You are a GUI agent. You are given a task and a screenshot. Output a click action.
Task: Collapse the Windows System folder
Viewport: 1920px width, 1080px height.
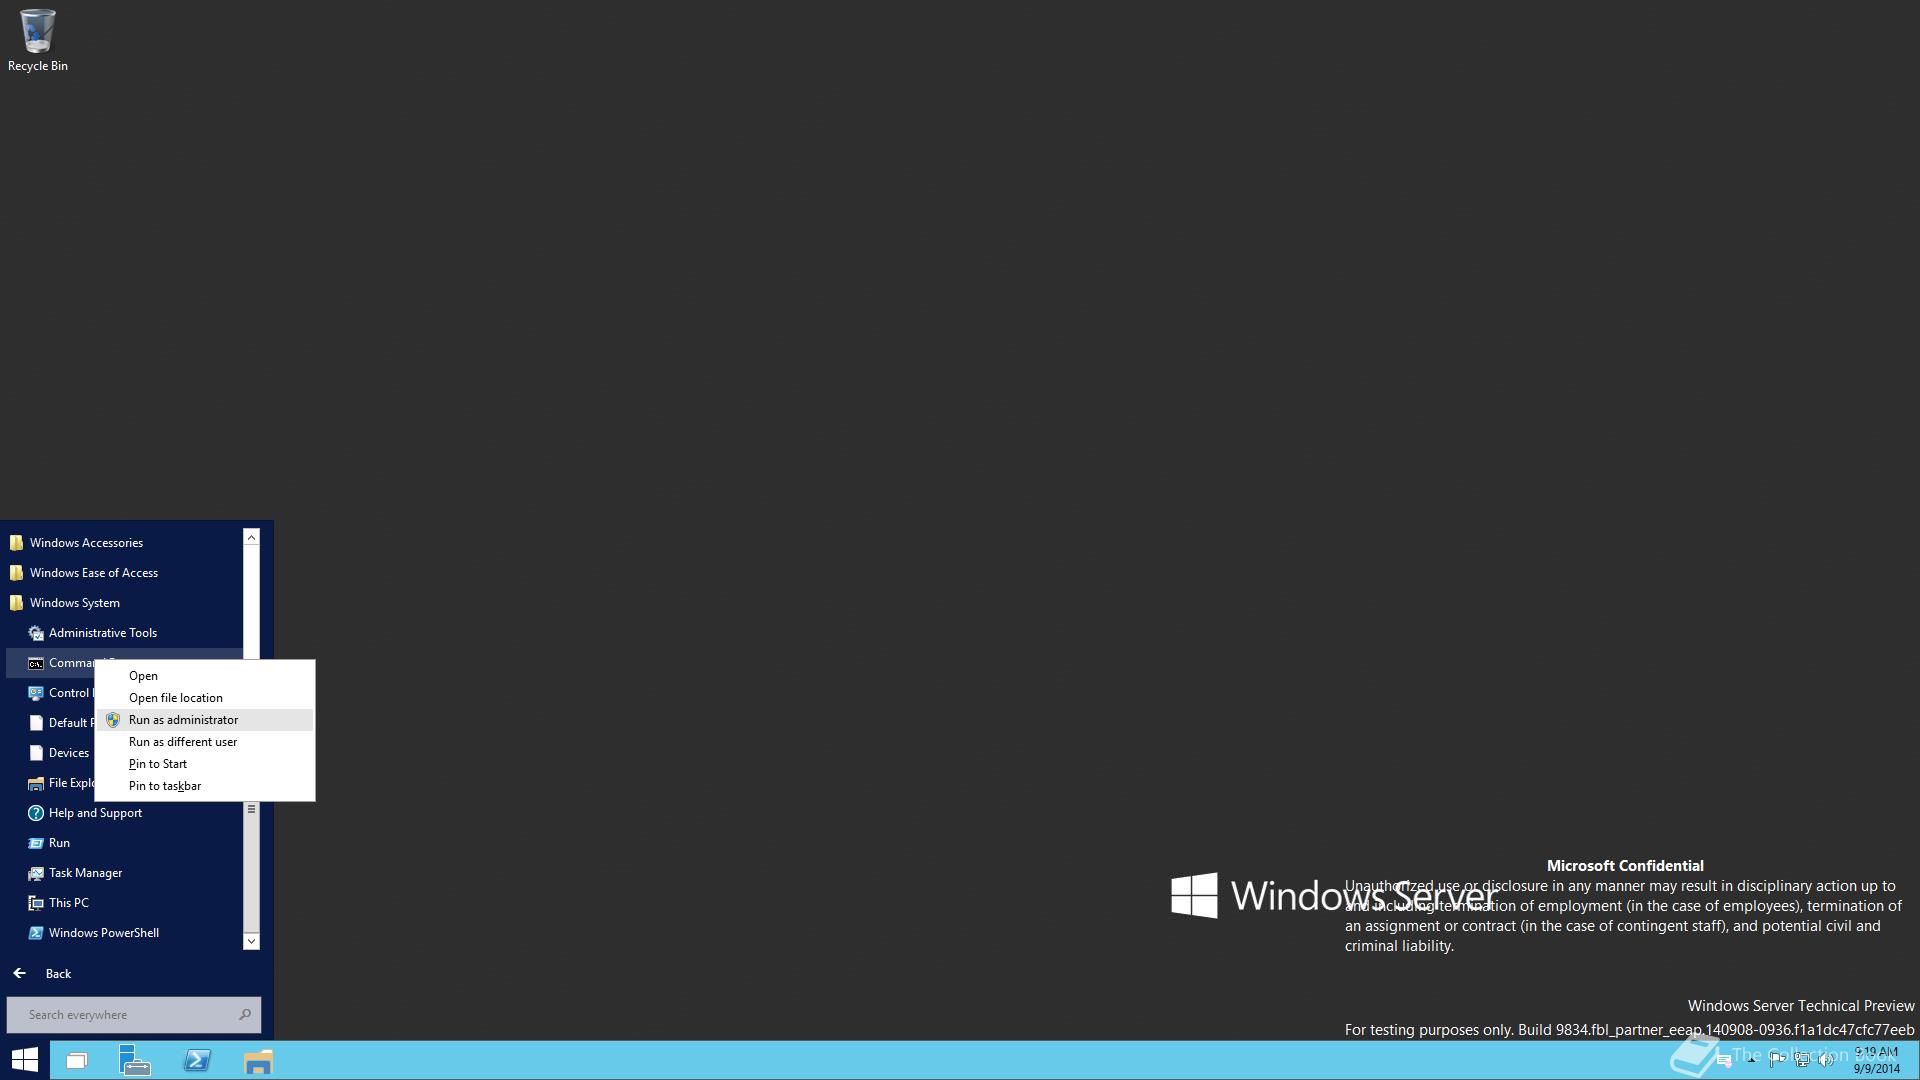click(124, 603)
